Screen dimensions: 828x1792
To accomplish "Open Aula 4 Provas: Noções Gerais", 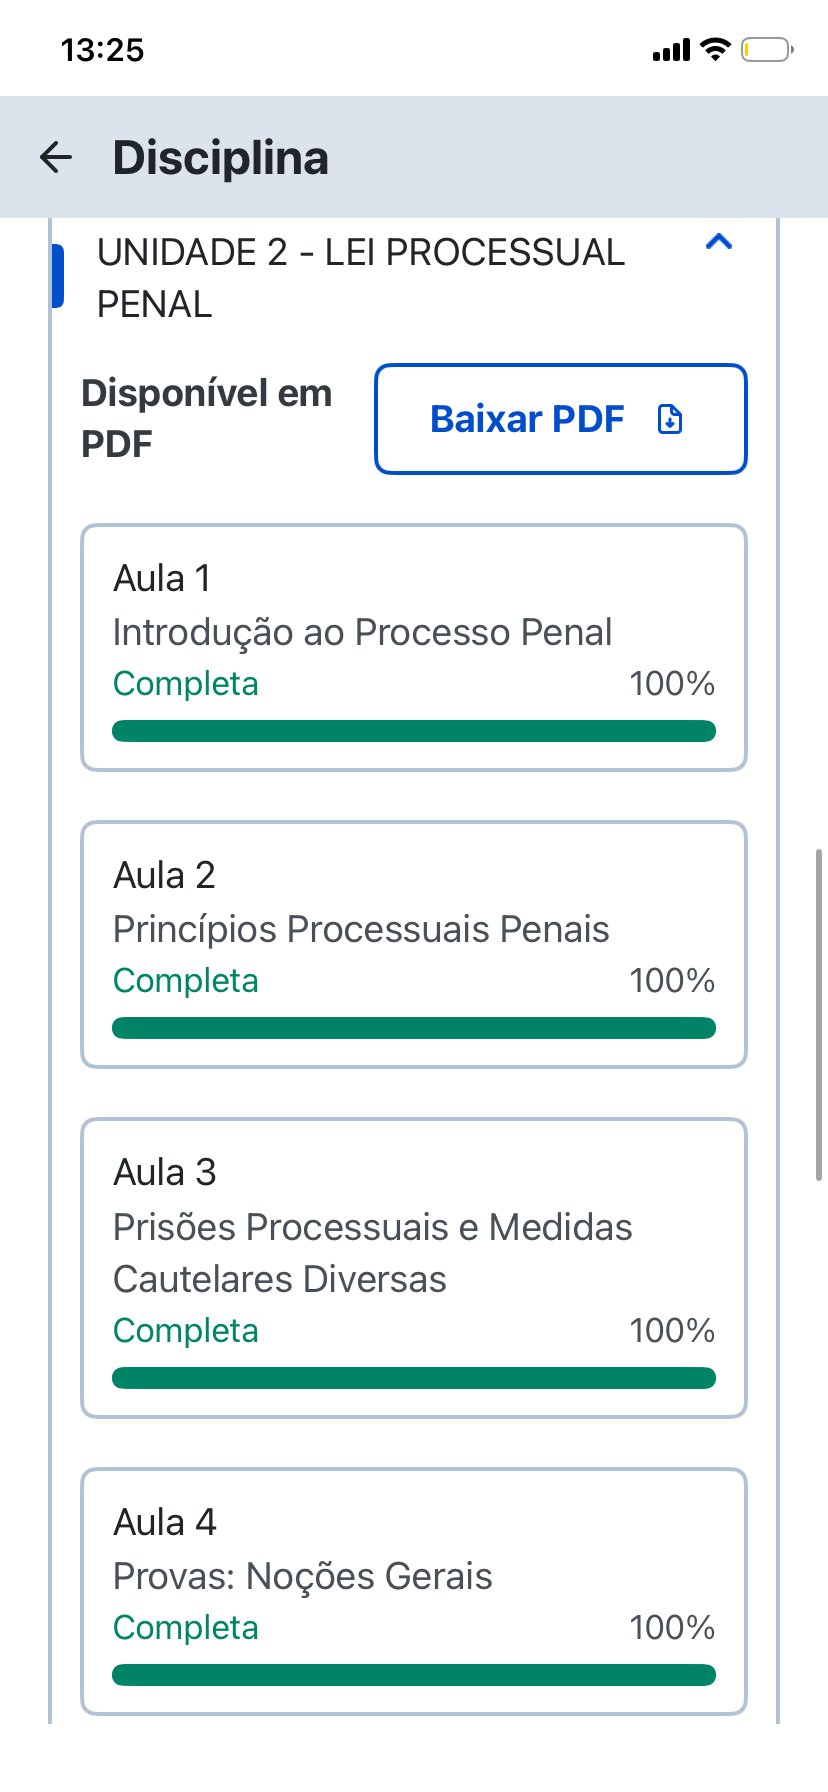I will click(x=414, y=1591).
